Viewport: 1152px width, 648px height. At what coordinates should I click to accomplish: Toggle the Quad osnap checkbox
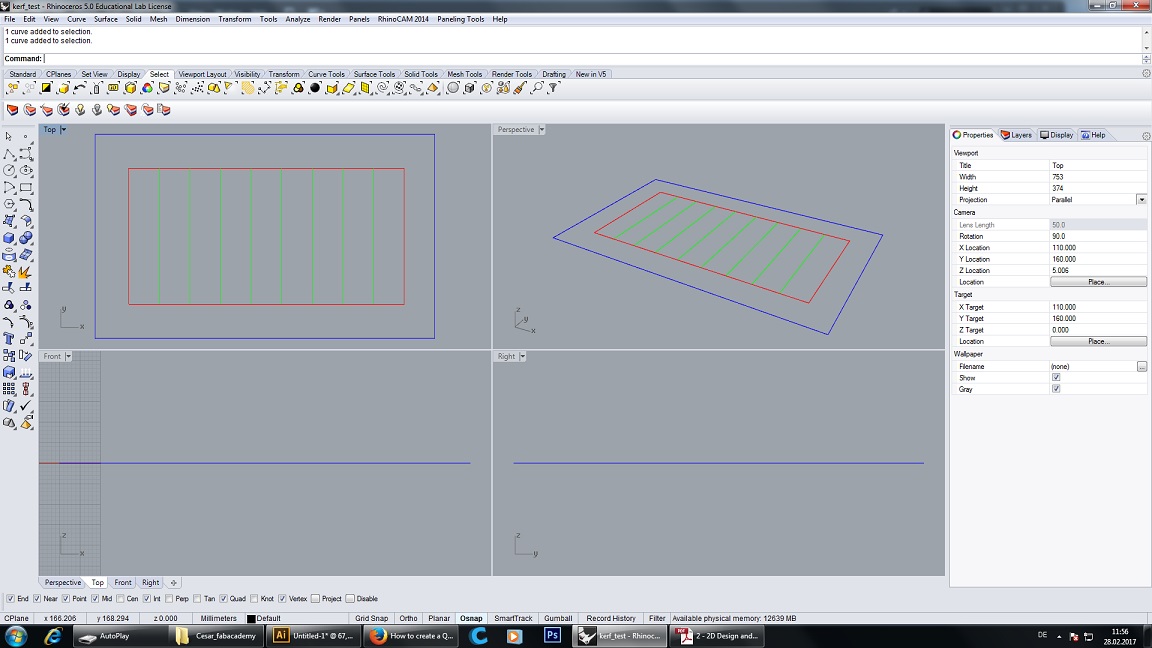pyautogui.click(x=223, y=599)
